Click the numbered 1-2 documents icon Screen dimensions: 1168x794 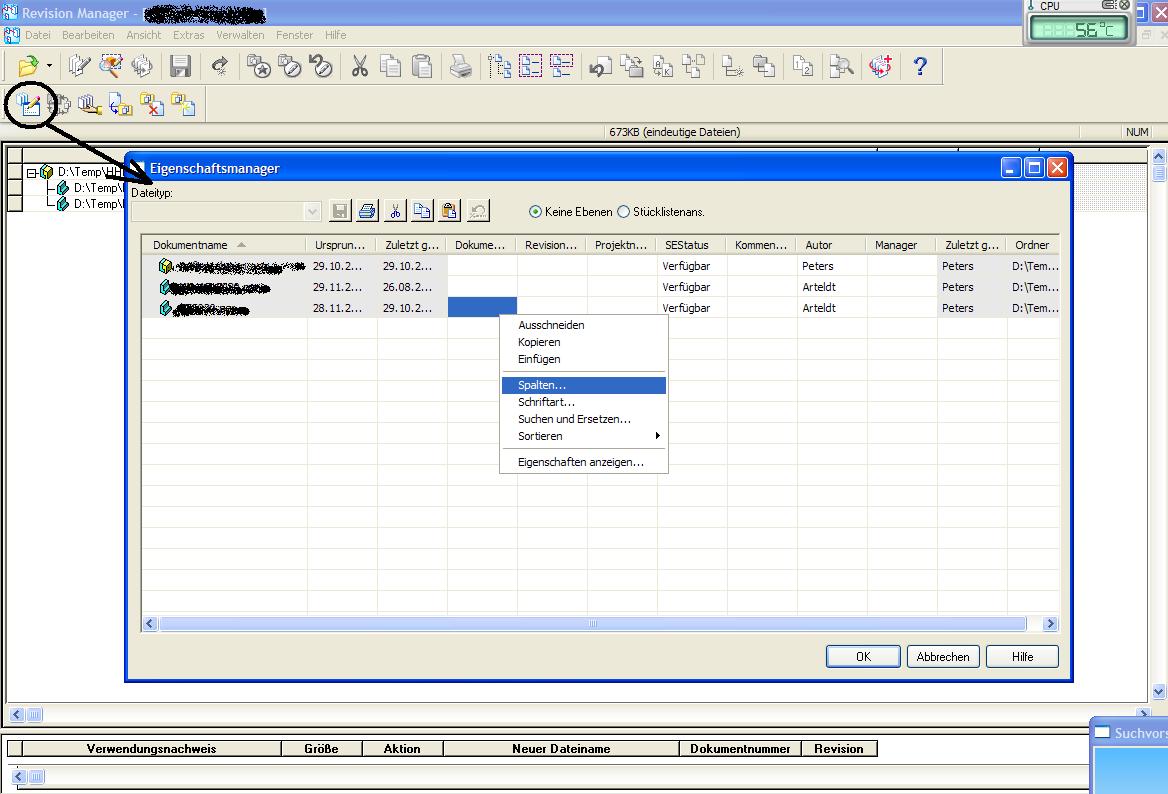[802, 66]
